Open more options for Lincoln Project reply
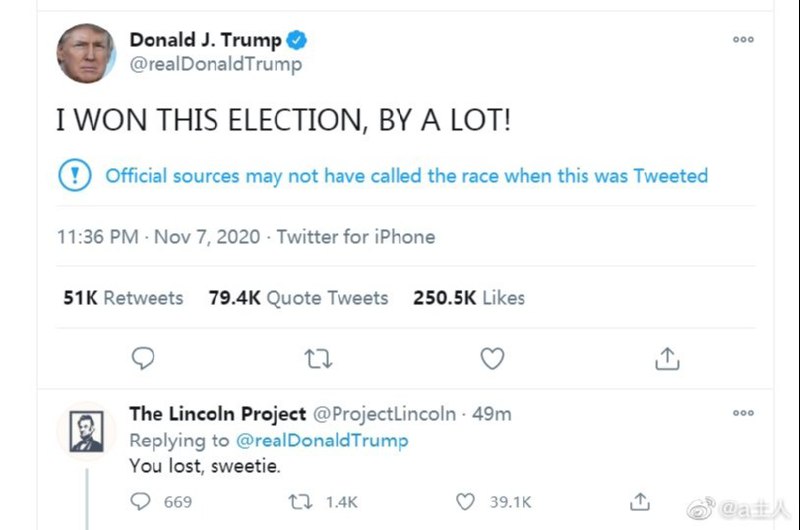 pyautogui.click(x=743, y=413)
